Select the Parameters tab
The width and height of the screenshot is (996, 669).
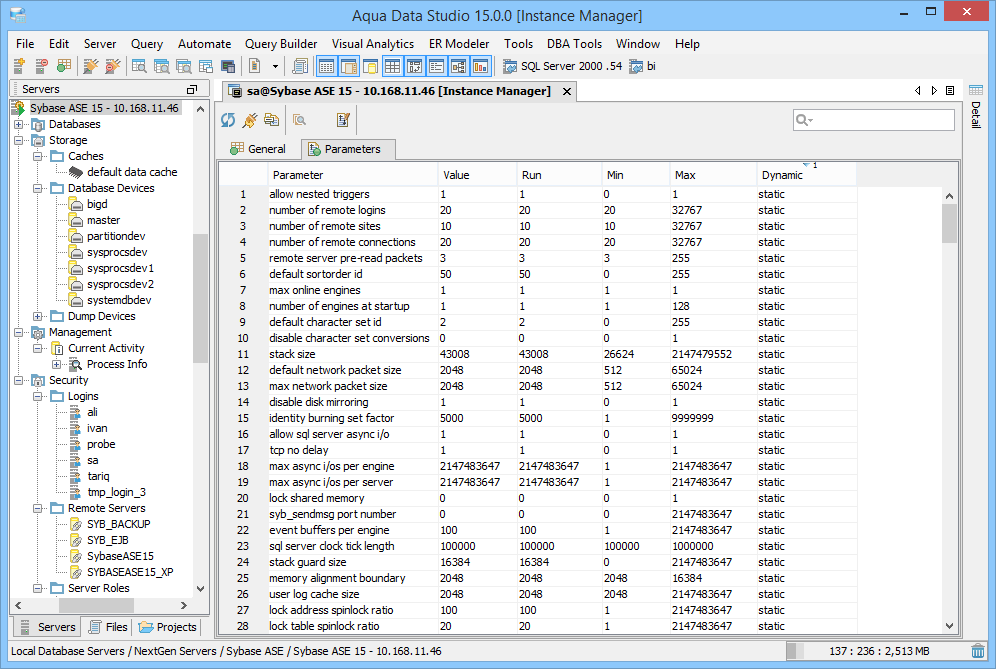[348, 149]
